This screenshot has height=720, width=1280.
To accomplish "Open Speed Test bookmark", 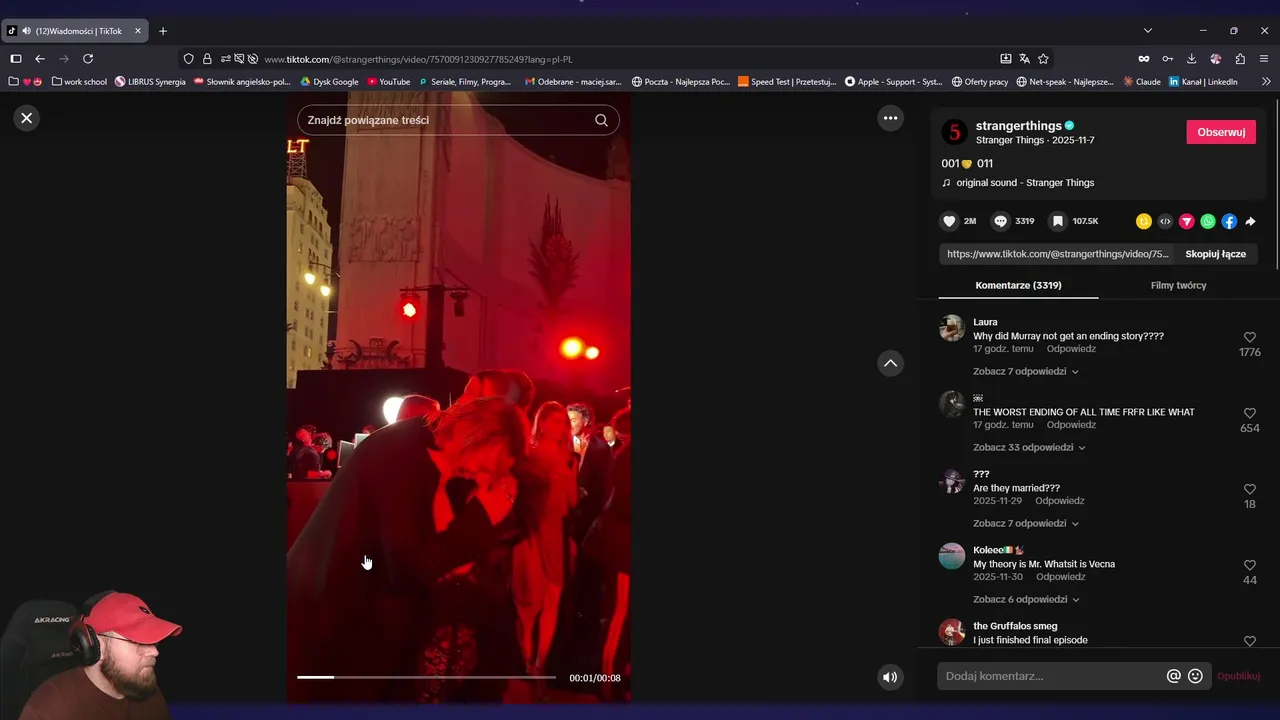I will tap(787, 82).
